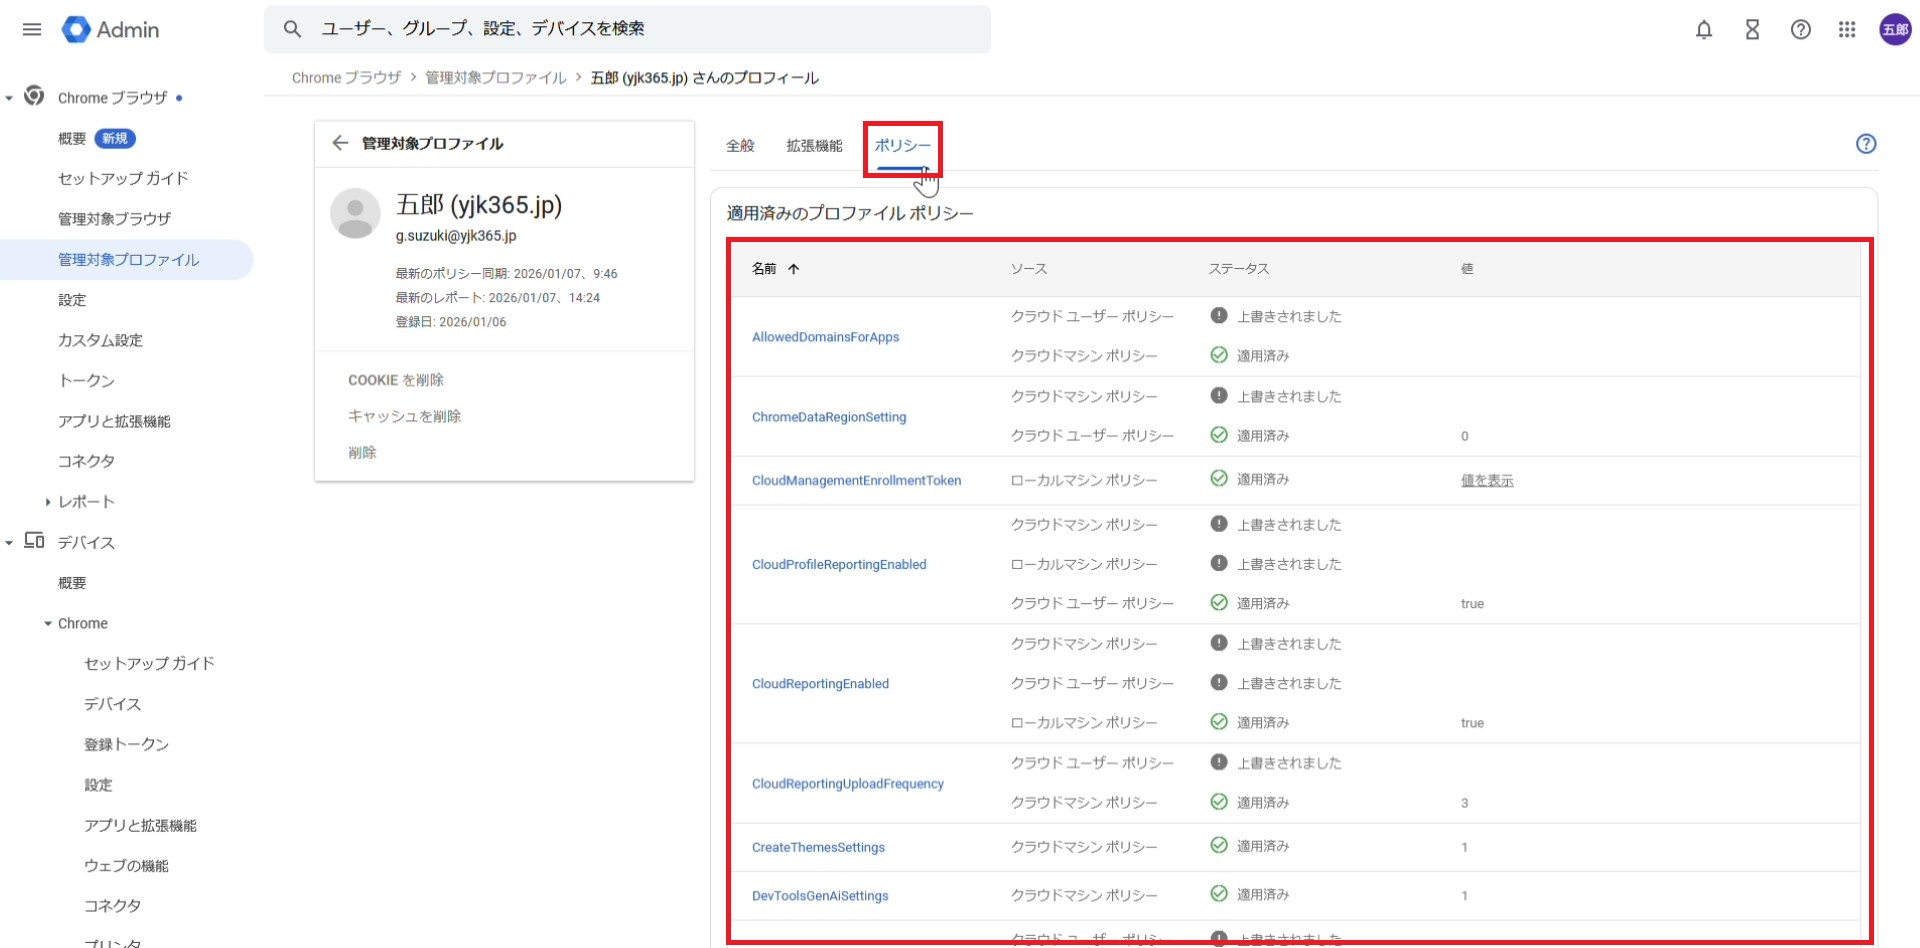This screenshot has height=948, width=1920.
Task: Expand the レポート sidebar item
Action: [x=47, y=502]
